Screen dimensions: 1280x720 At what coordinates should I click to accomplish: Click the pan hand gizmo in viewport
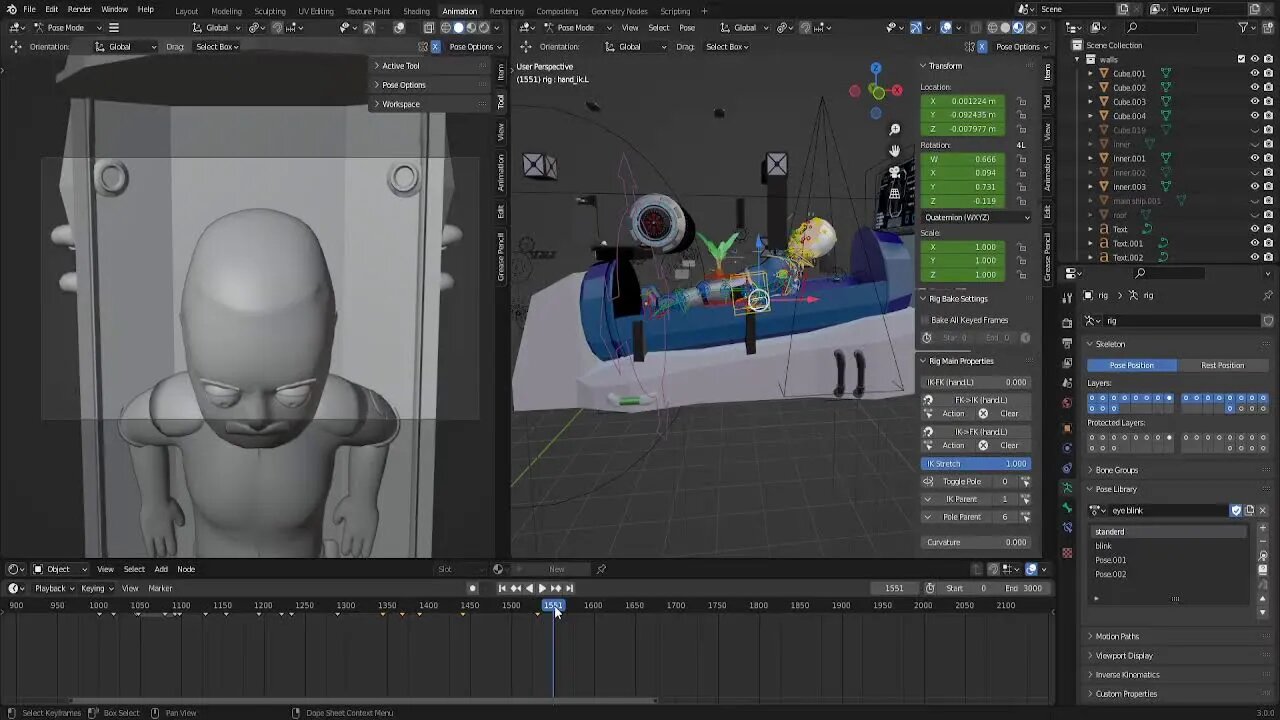point(894,151)
